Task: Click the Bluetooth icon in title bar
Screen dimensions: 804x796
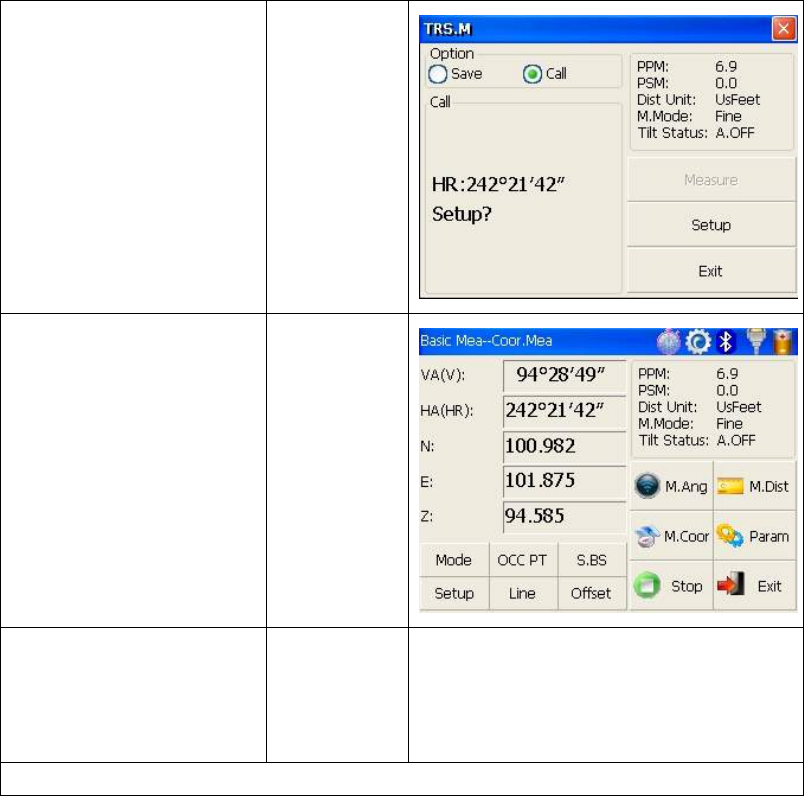Action: [x=726, y=342]
